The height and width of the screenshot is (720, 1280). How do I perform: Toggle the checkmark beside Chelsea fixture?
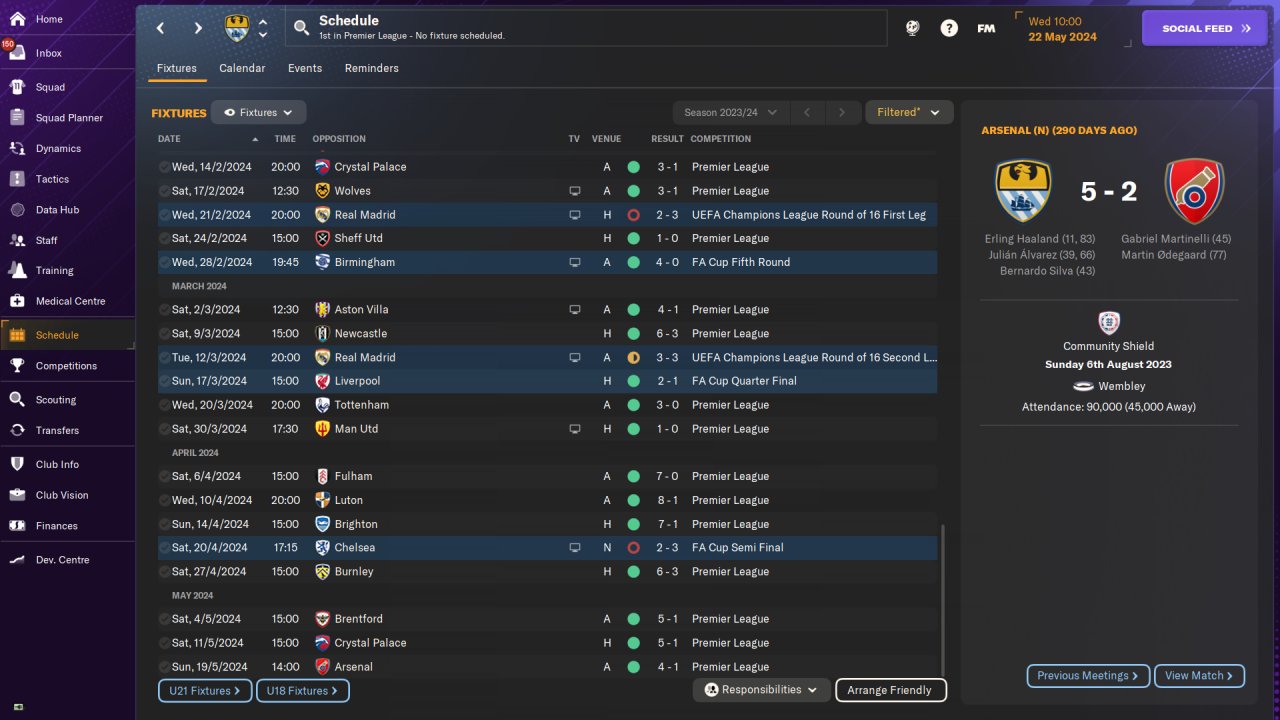[x=164, y=548]
